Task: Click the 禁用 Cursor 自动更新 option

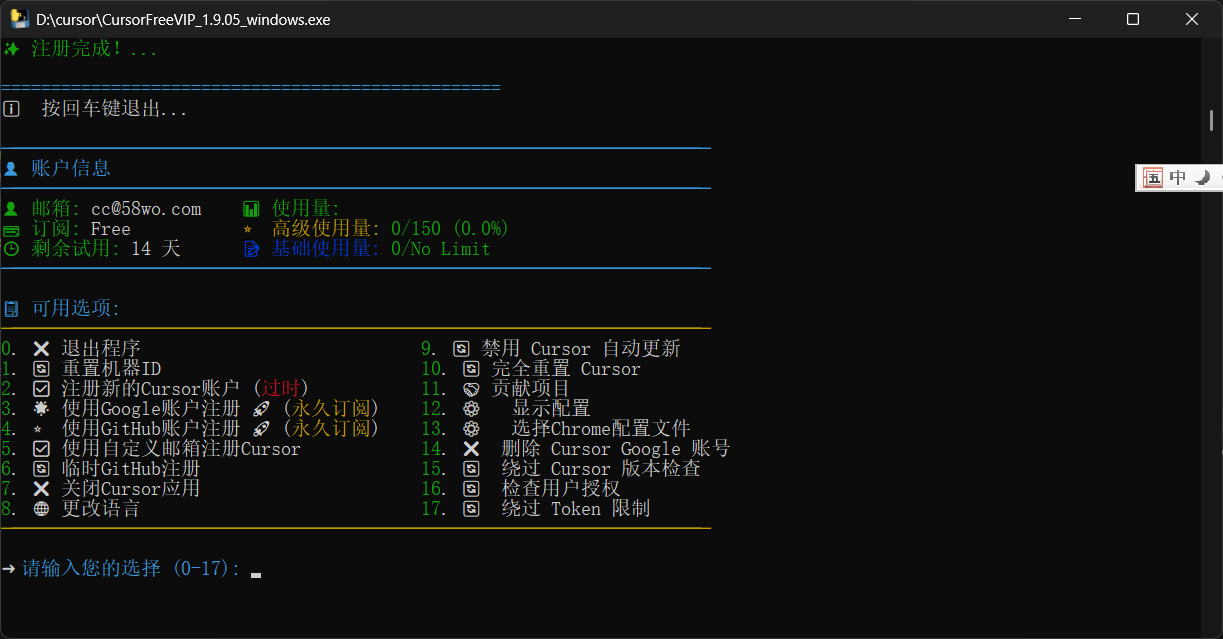Action: (581, 349)
